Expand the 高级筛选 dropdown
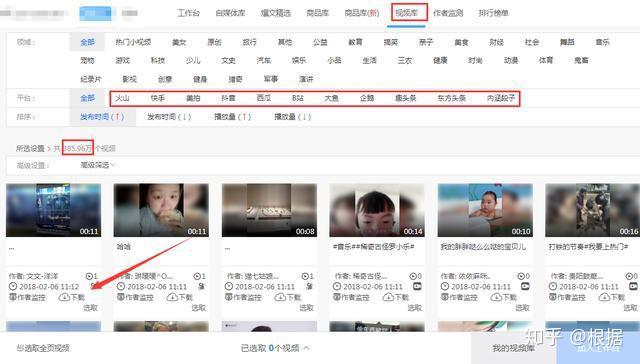The height and width of the screenshot is (364, 640). [x=98, y=165]
